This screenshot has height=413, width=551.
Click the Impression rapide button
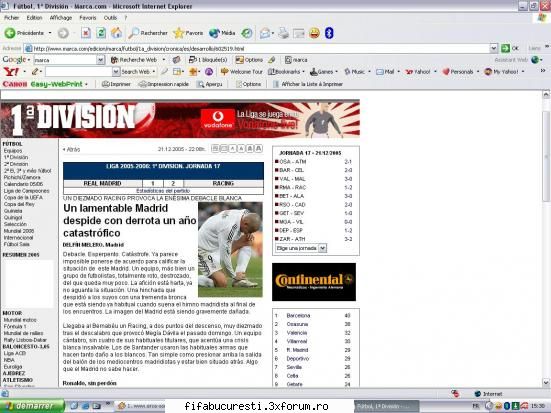coord(164,84)
